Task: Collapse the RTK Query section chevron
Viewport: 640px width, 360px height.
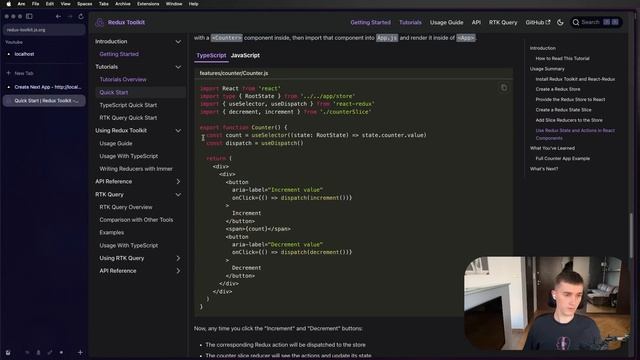Action: coord(178,195)
